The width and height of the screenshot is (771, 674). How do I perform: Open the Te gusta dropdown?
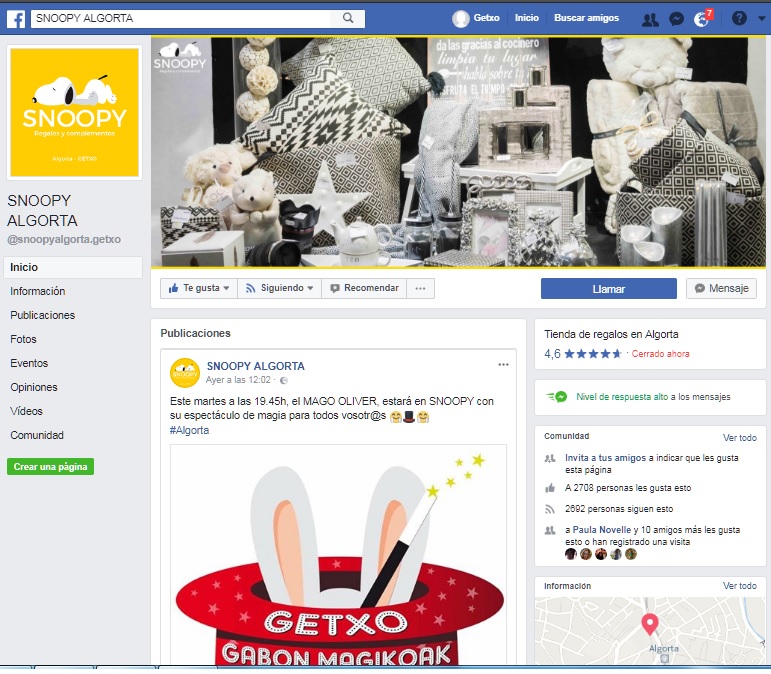[199, 288]
